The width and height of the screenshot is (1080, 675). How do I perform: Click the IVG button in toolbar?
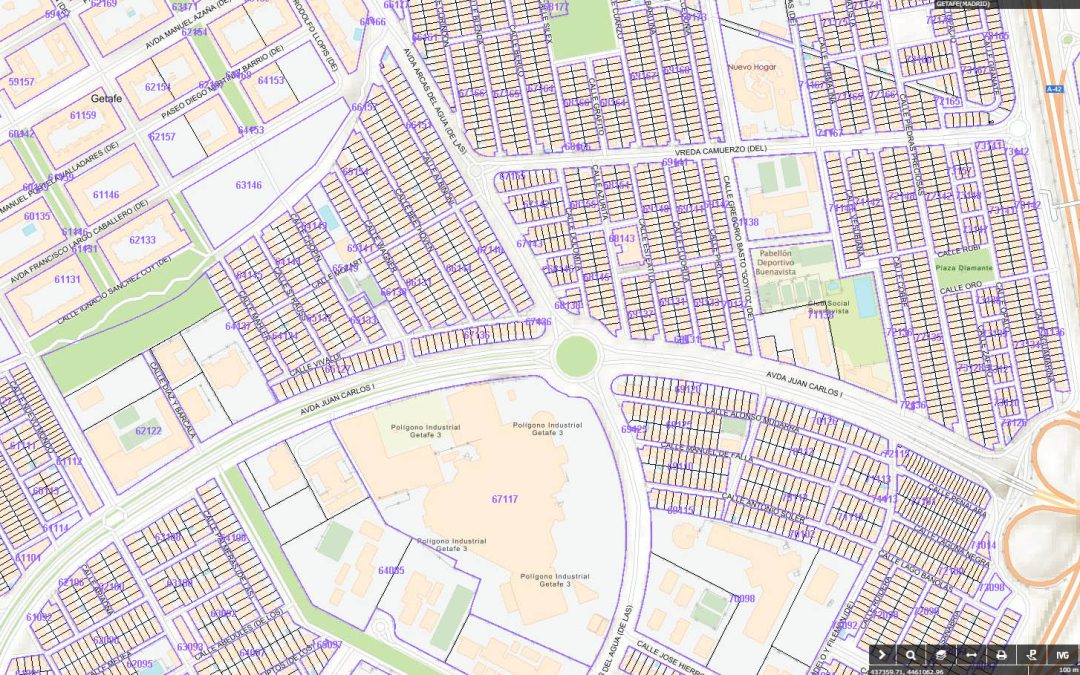point(1062,654)
